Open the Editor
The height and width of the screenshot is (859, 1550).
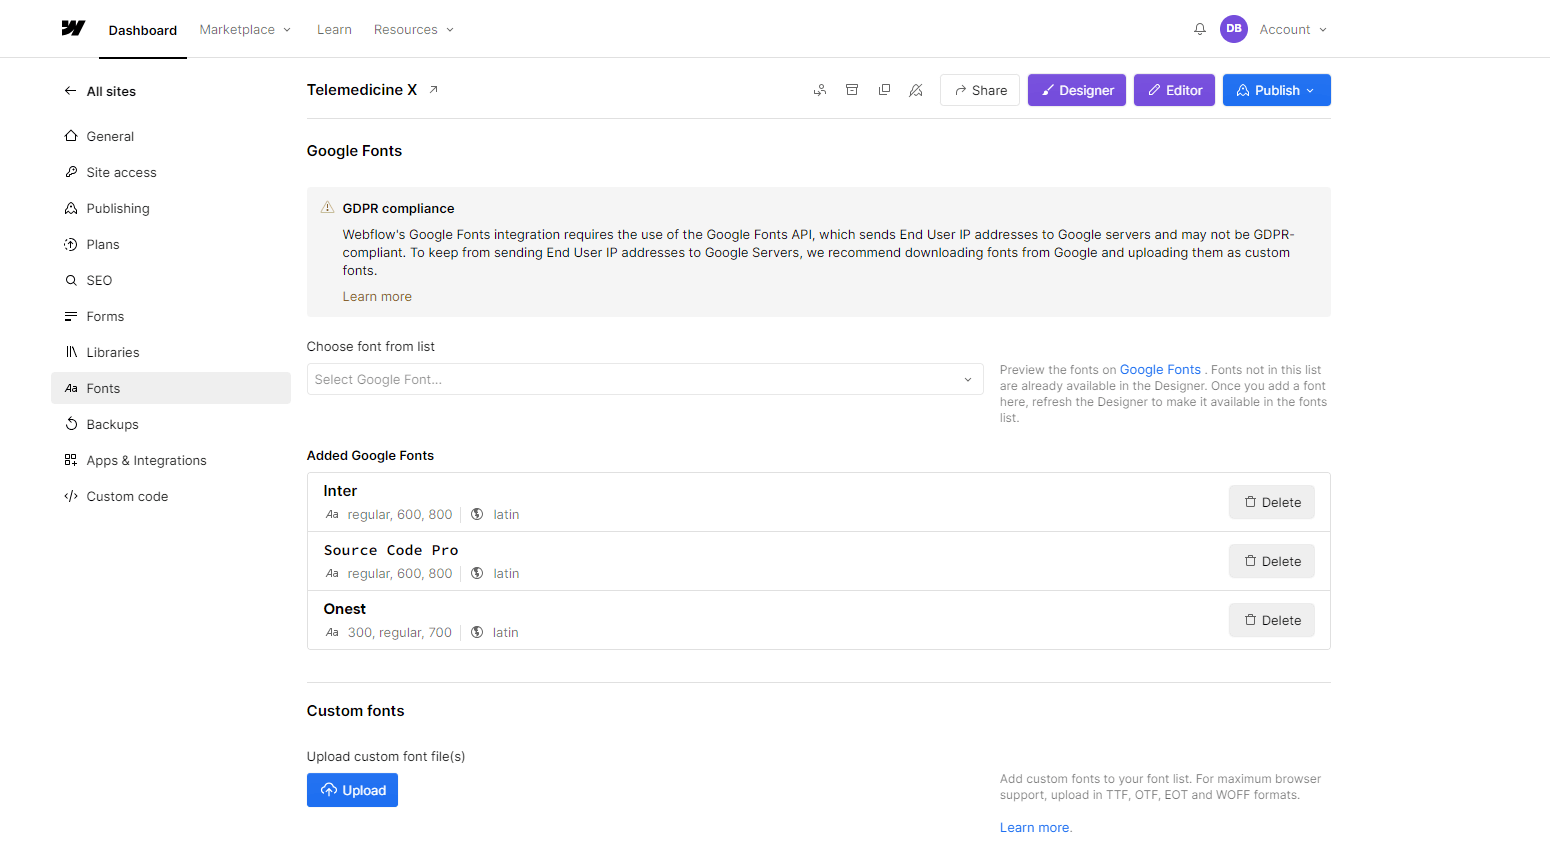[x=1175, y=90]
